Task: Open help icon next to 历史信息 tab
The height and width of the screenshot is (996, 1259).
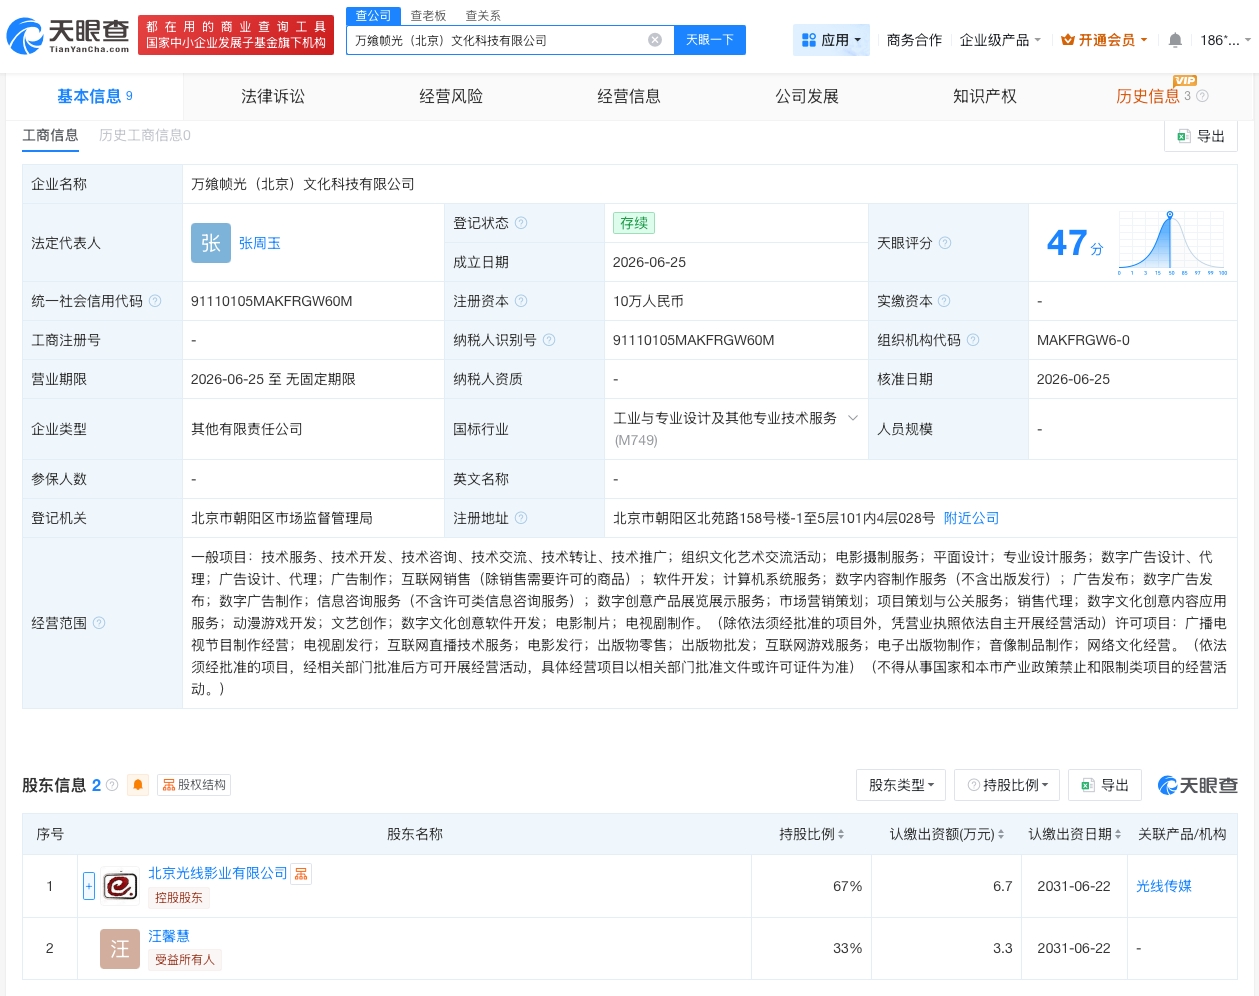Action: click(1202, 96)
